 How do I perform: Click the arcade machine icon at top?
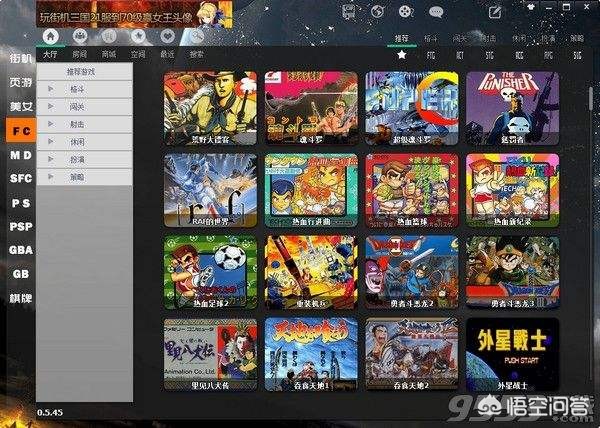coord(349,11)
